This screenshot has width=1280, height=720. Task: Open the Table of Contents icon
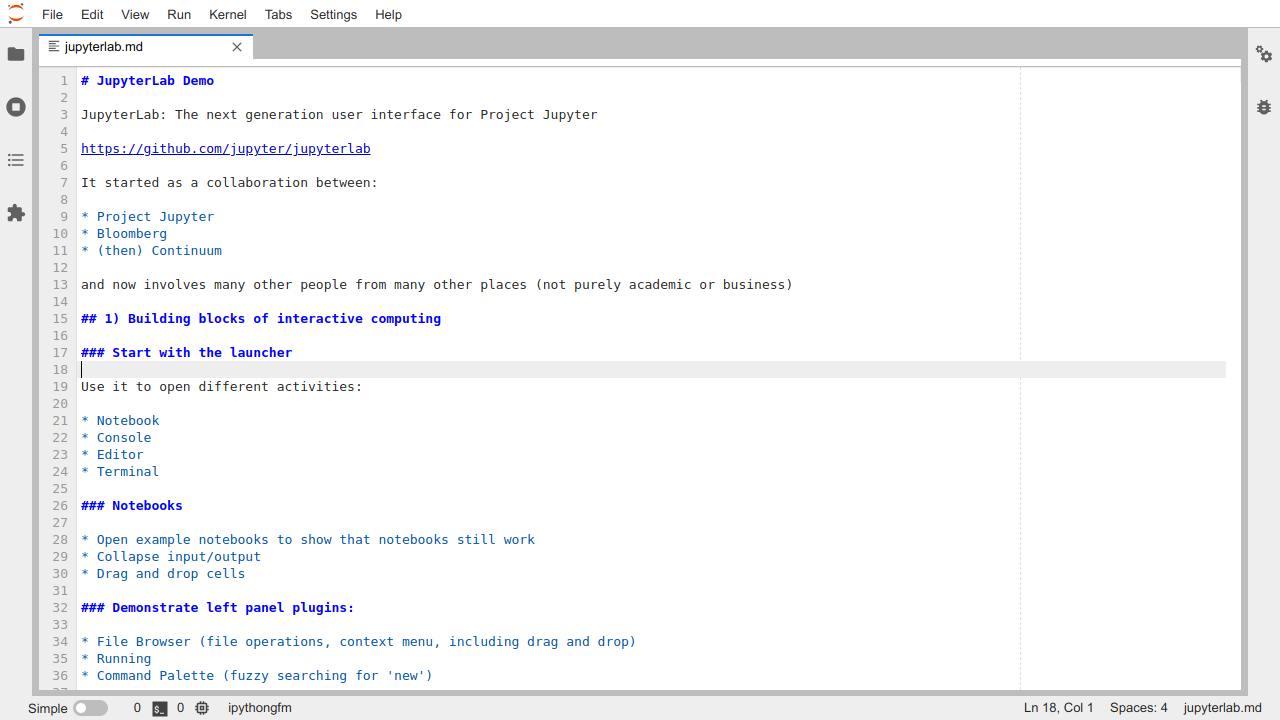click(x=16, y=160)
